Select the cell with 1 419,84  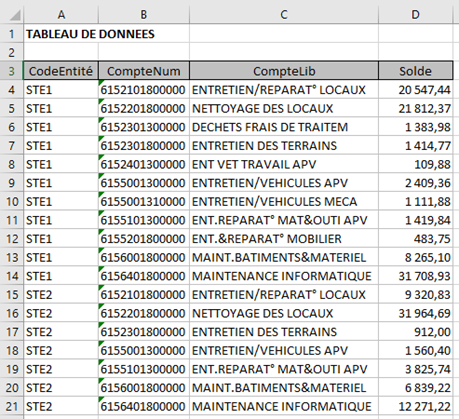point(416,220)
